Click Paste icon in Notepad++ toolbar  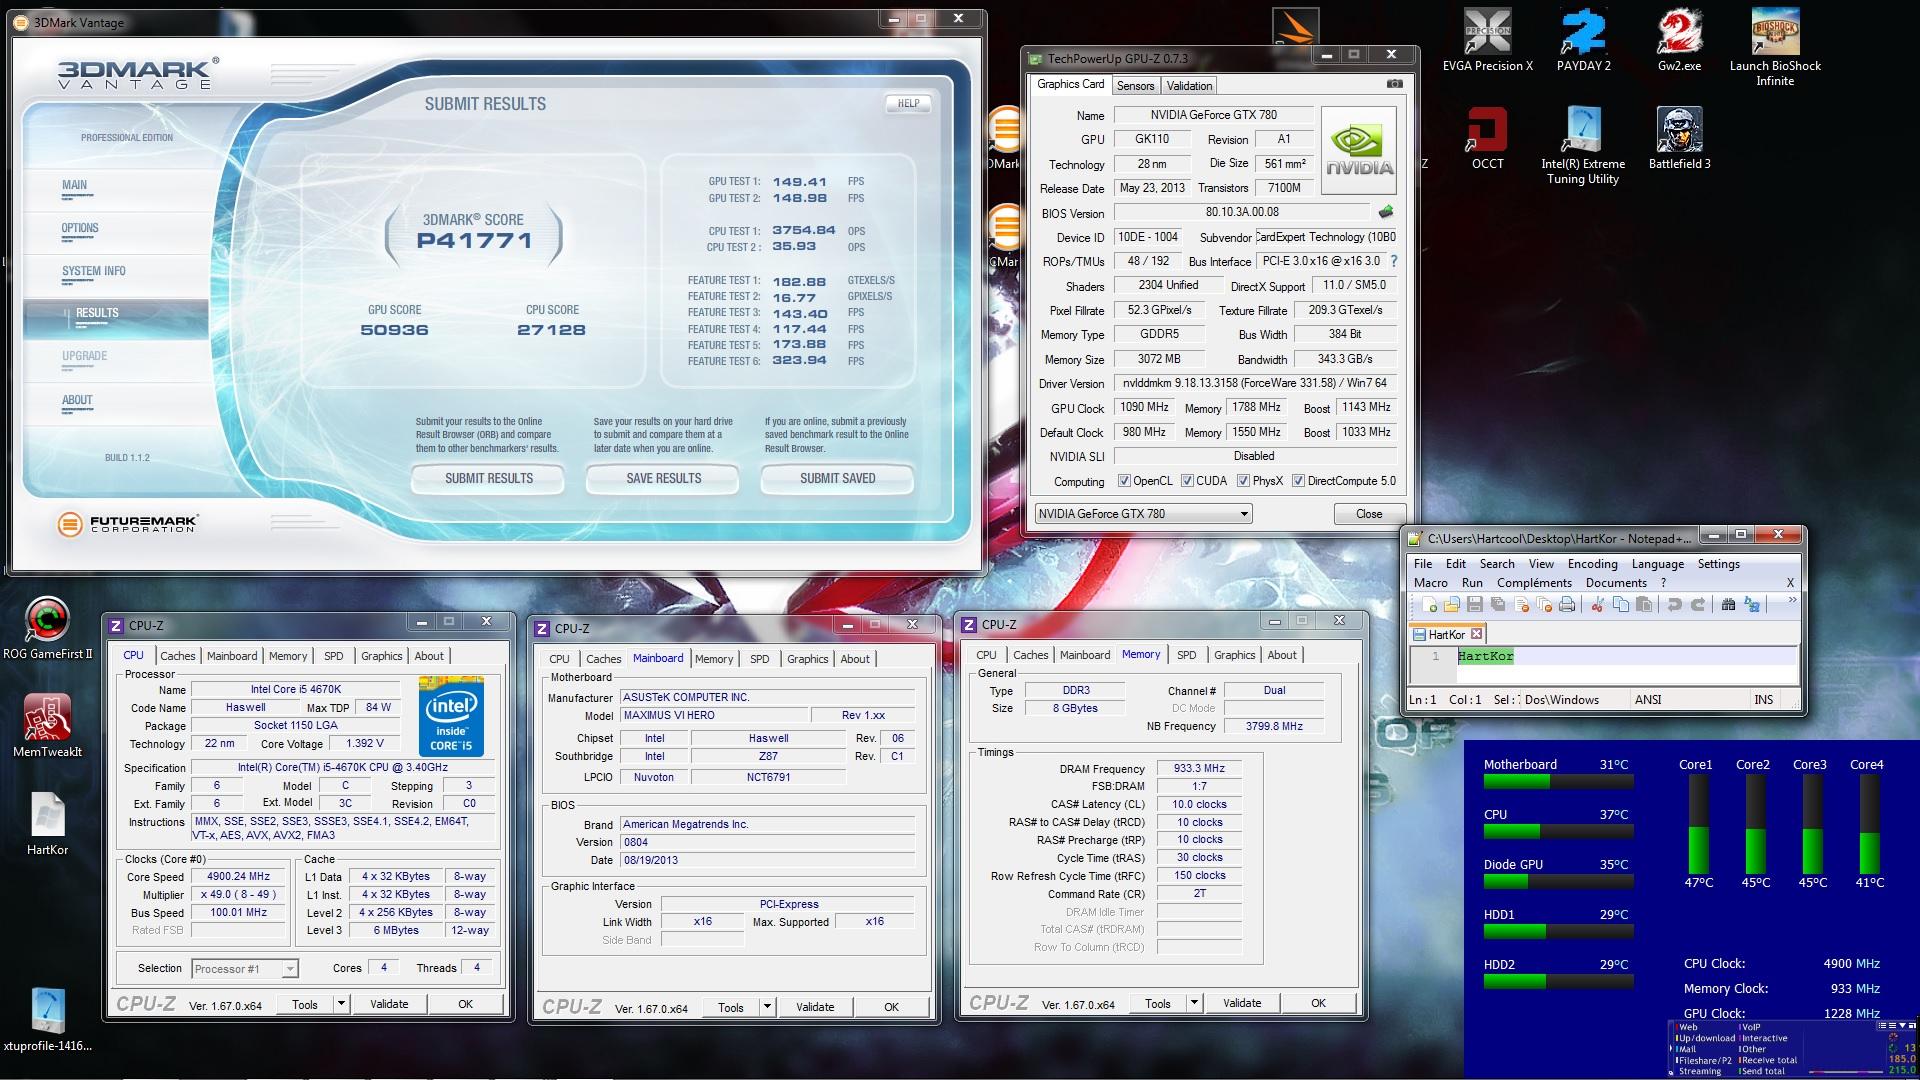(x=1643, y=605)
